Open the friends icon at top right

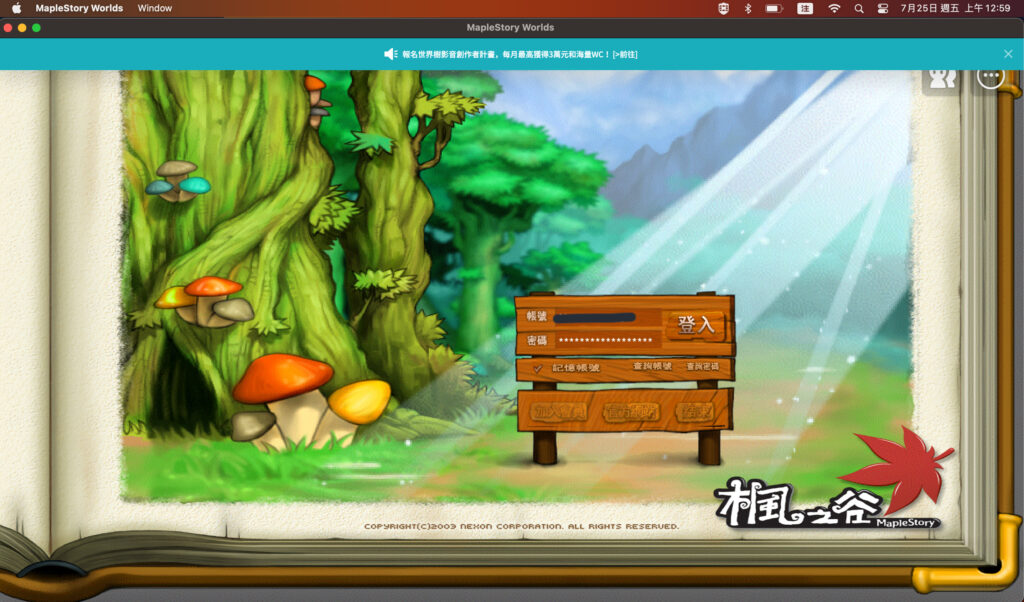[x=942, y=79]
